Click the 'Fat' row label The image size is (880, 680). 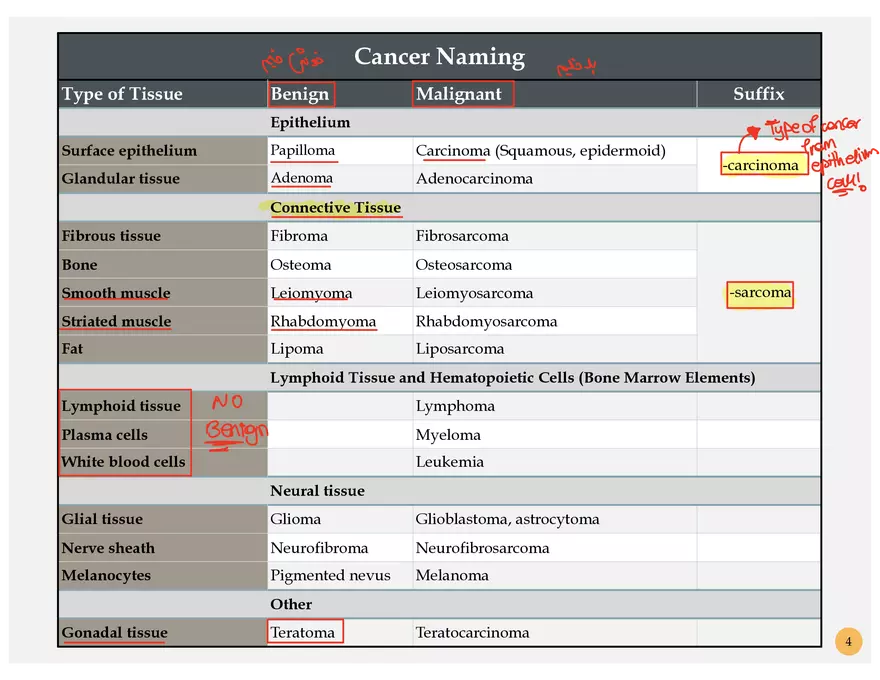tap(72, 349)
